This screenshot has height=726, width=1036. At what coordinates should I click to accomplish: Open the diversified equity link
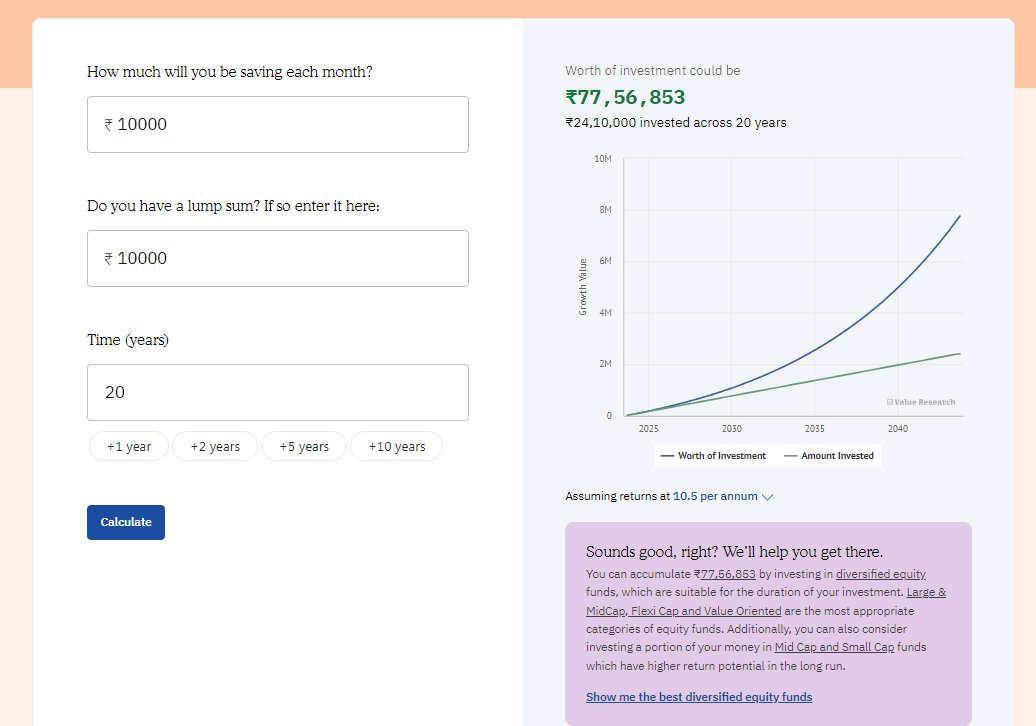point(880,574)
